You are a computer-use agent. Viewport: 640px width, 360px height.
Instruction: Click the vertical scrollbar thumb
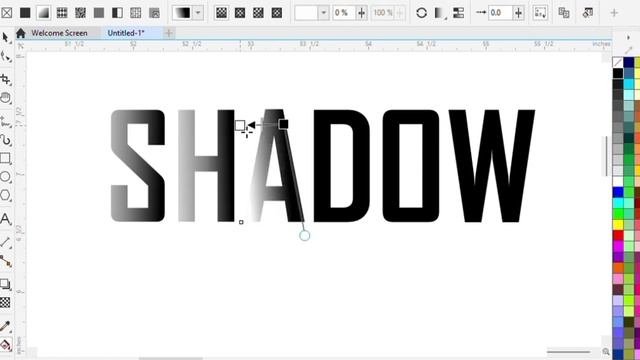pyautogui.click(x=606, y=156)
